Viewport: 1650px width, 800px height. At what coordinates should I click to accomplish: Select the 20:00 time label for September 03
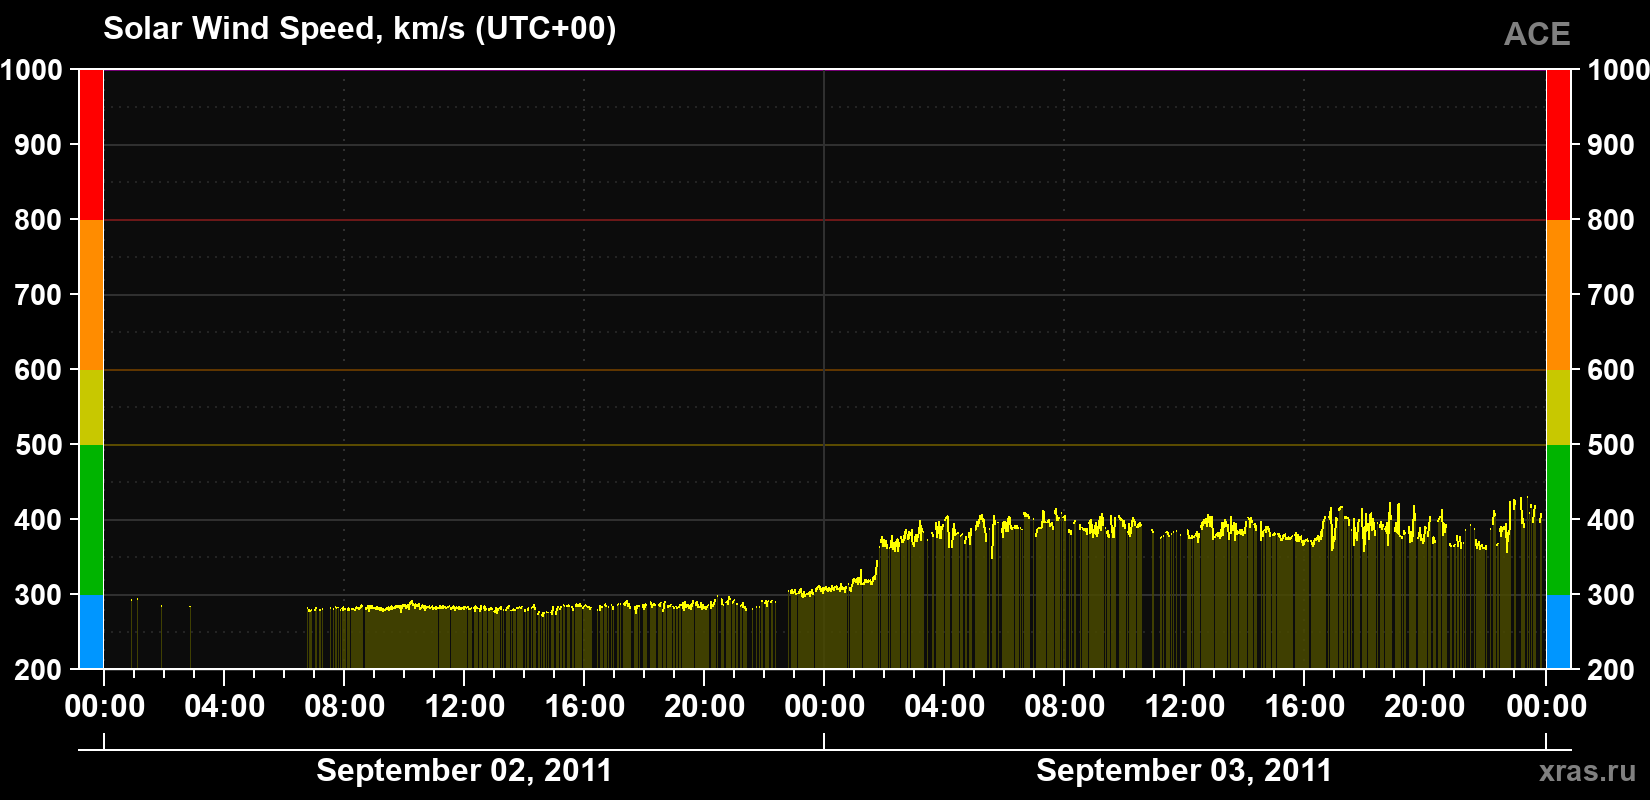click(1425, 707)
